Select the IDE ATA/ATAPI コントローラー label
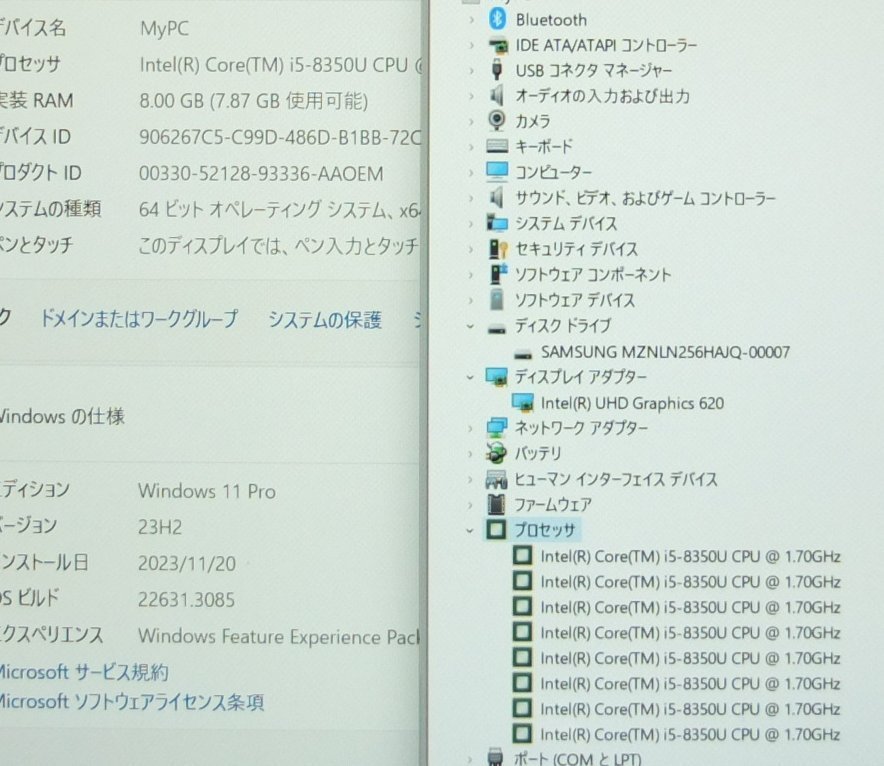Viewport: 884px width, 766px height. pos(606,45)
